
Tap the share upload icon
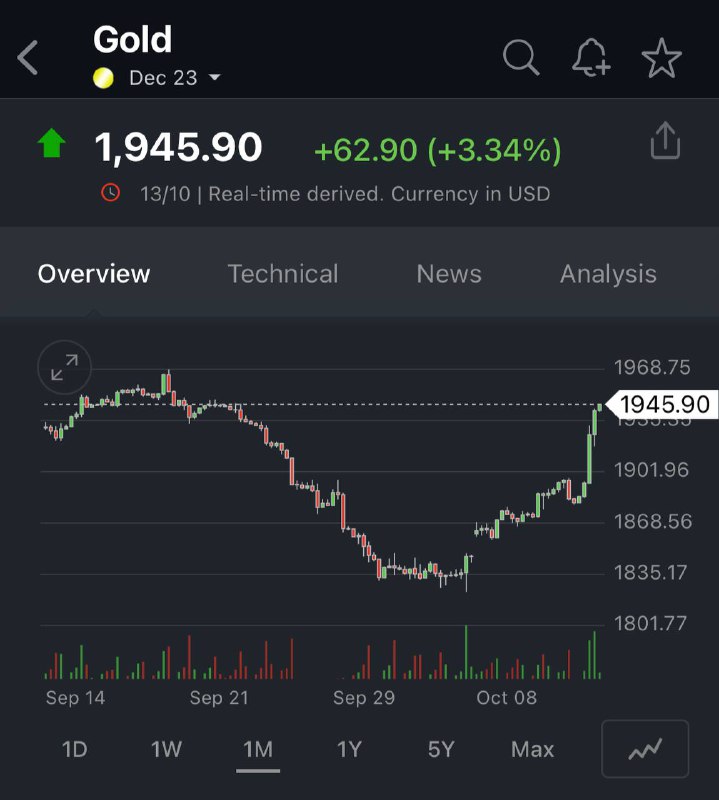click(665, 140)
